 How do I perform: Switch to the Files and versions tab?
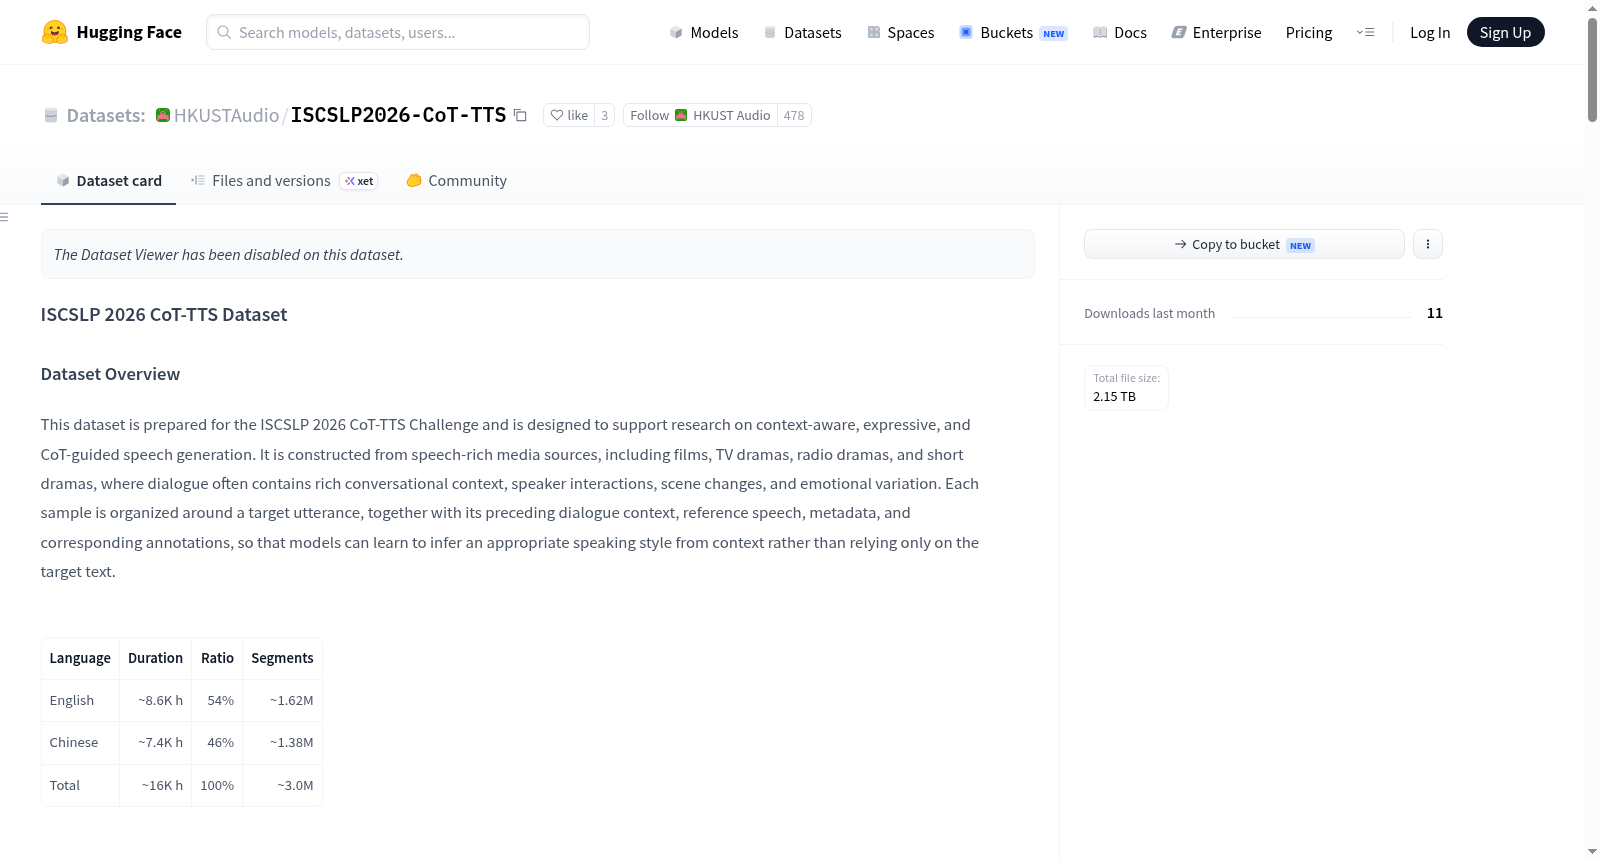[284, 181]
